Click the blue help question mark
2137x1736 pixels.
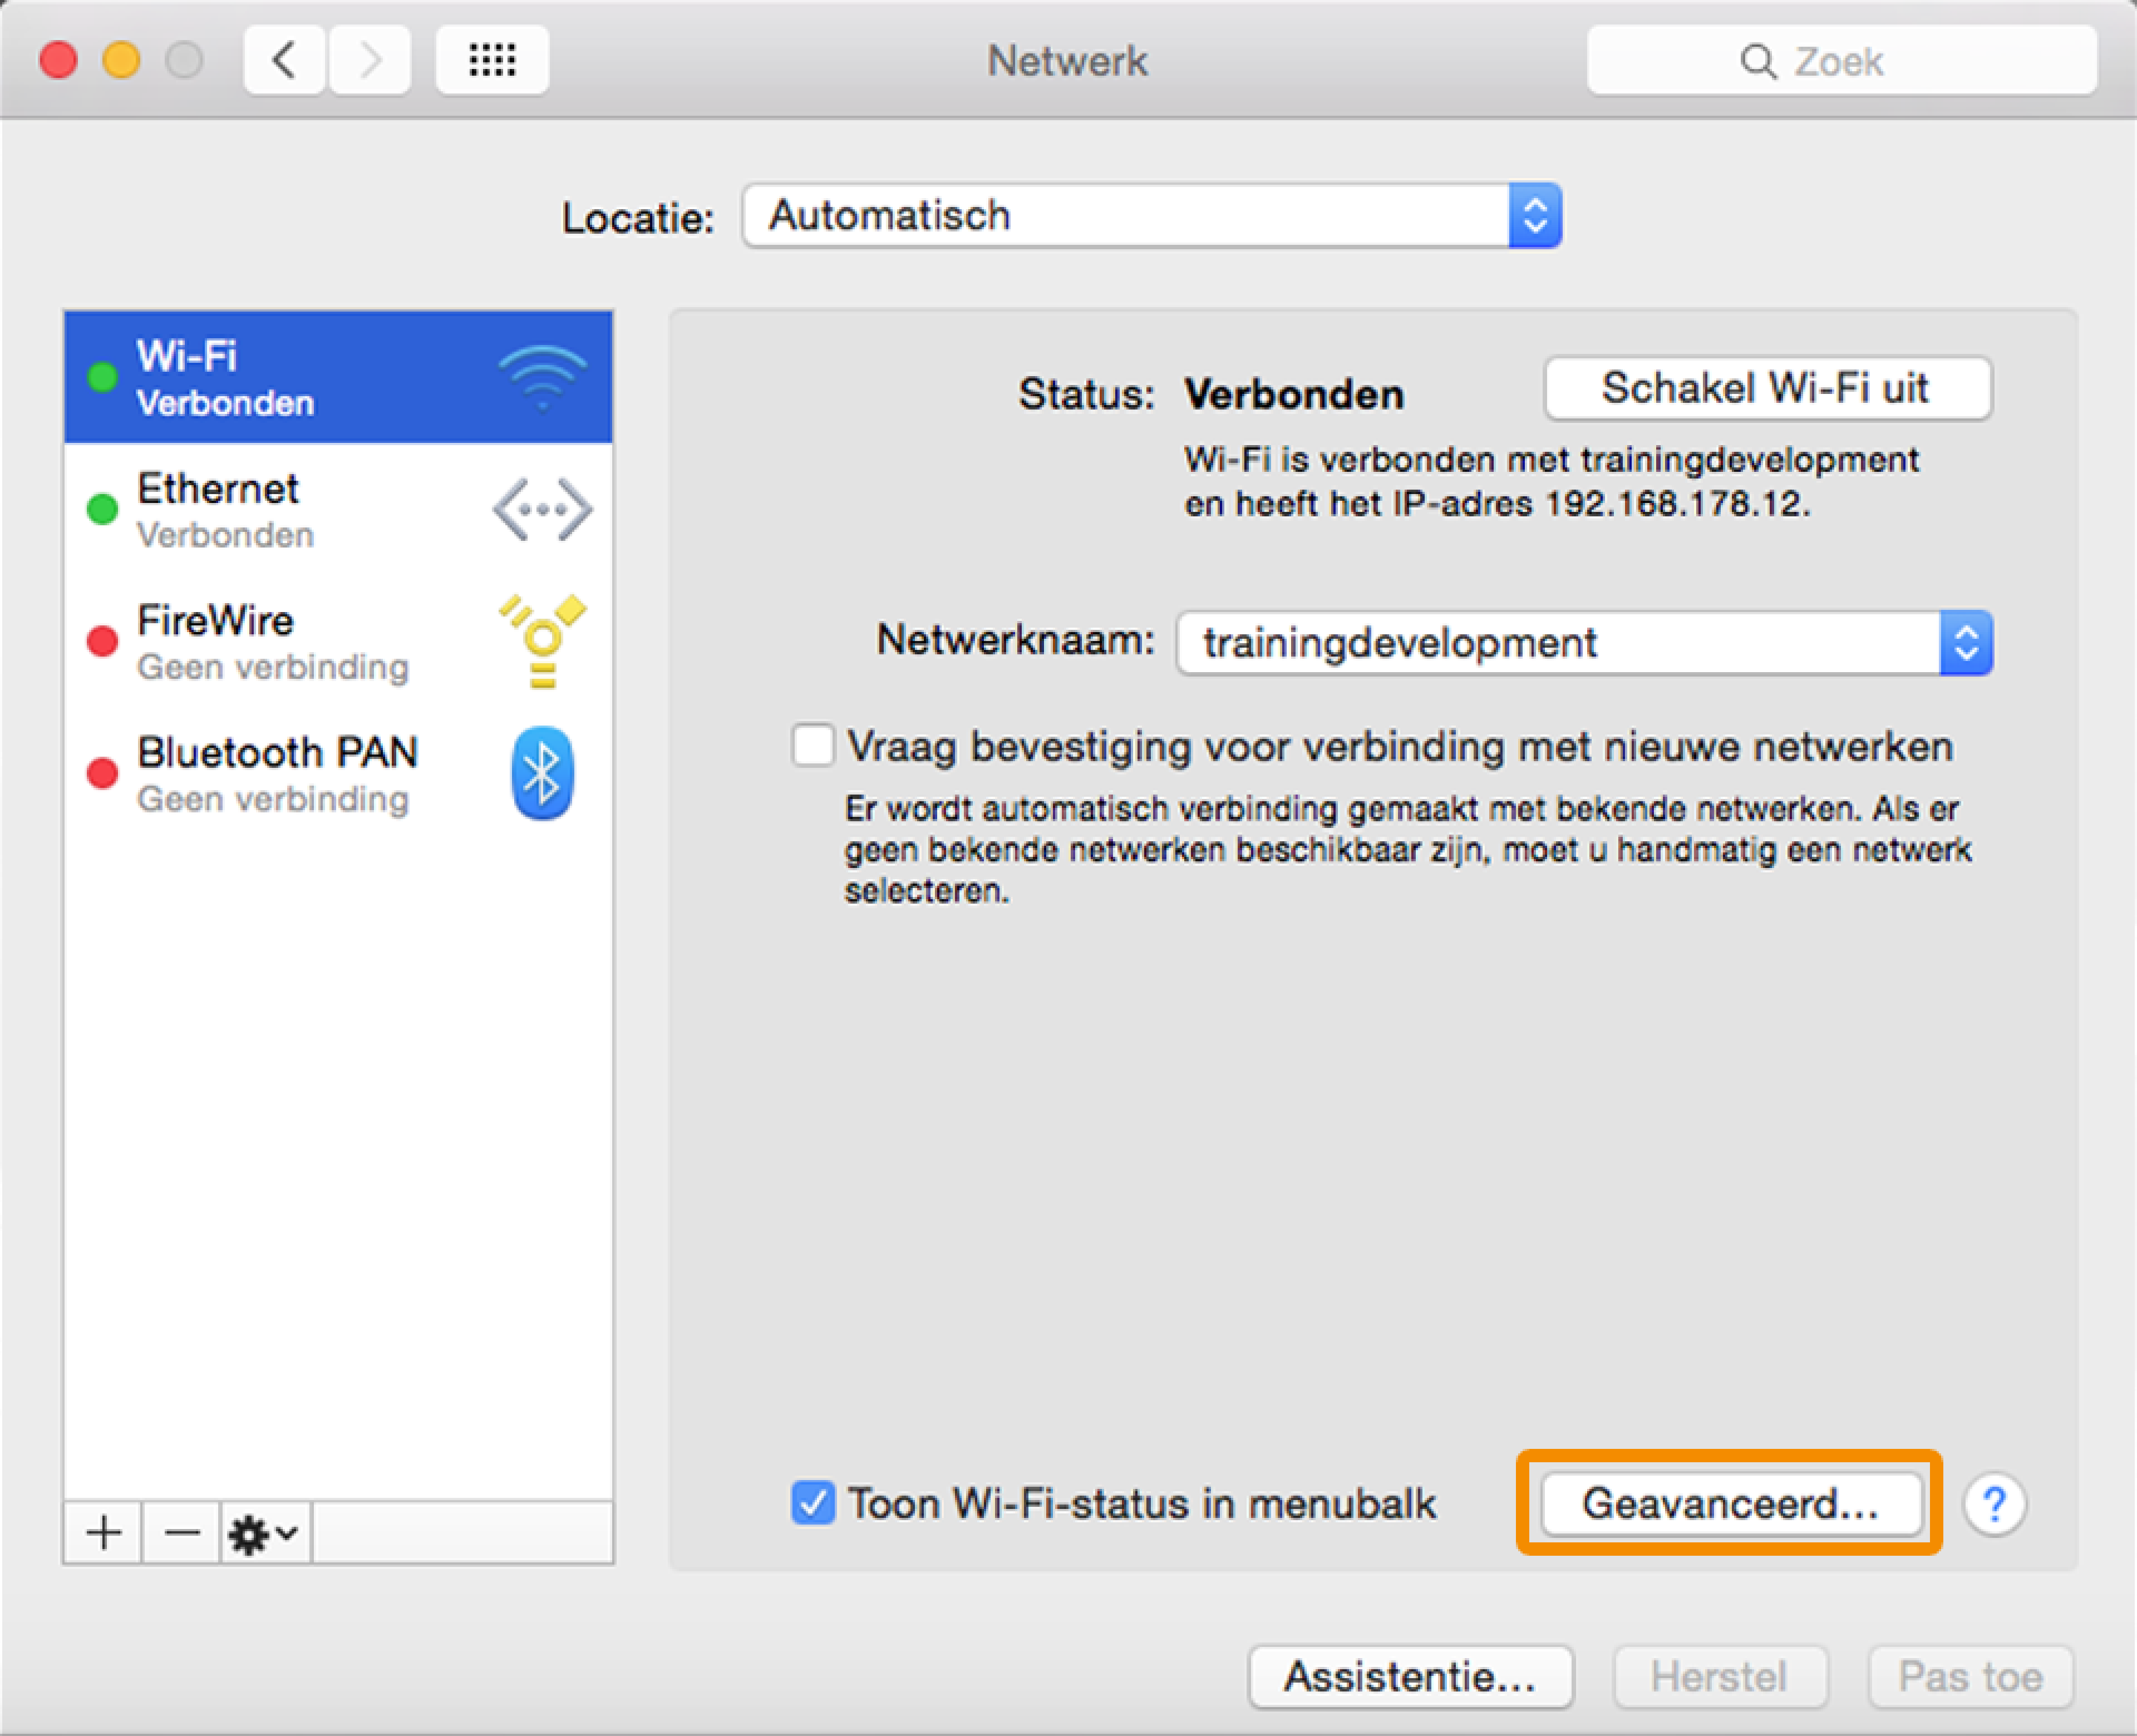1994,1504
